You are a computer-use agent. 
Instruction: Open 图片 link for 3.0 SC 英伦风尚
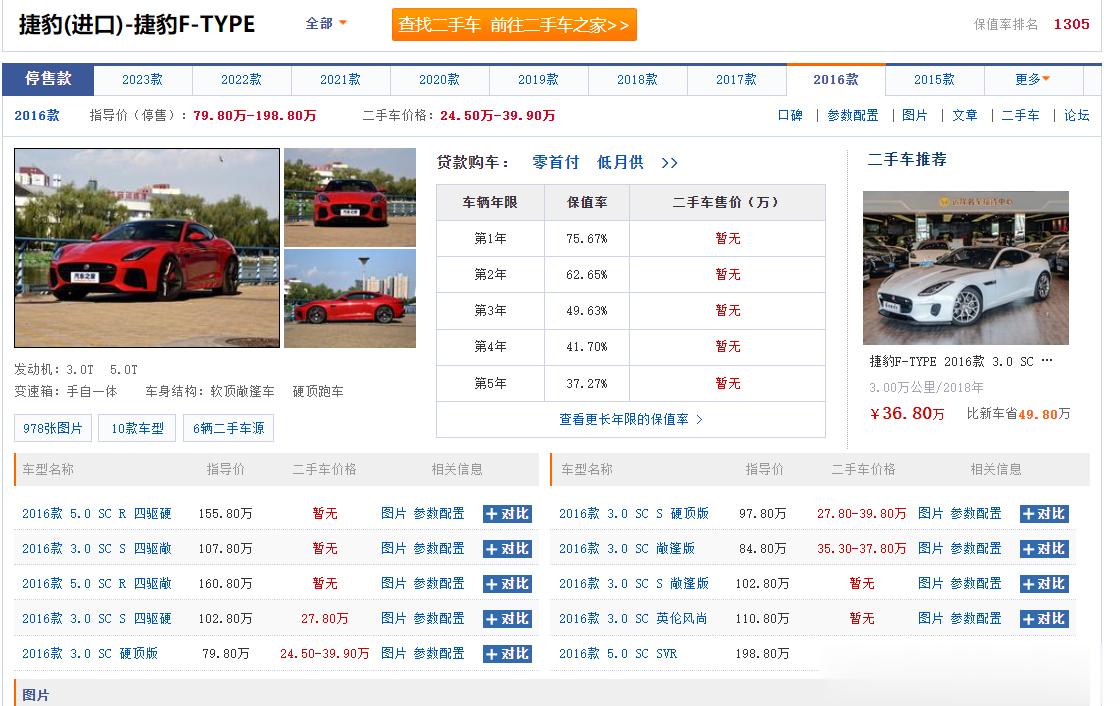(930, 619)
